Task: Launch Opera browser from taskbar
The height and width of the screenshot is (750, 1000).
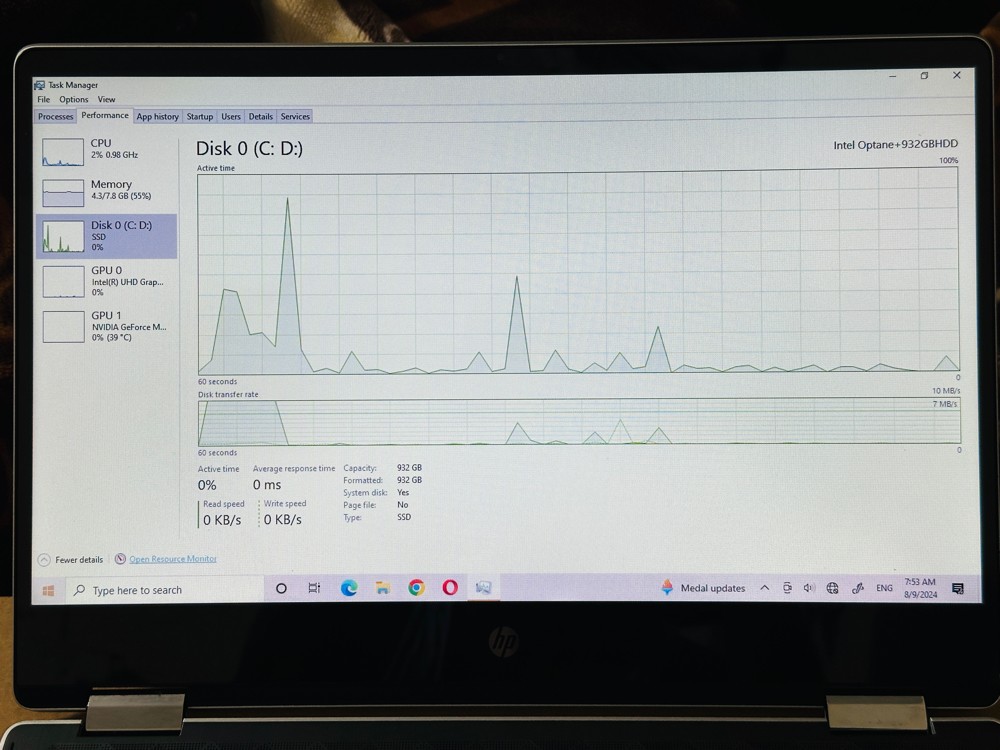Action: (450, 587)
